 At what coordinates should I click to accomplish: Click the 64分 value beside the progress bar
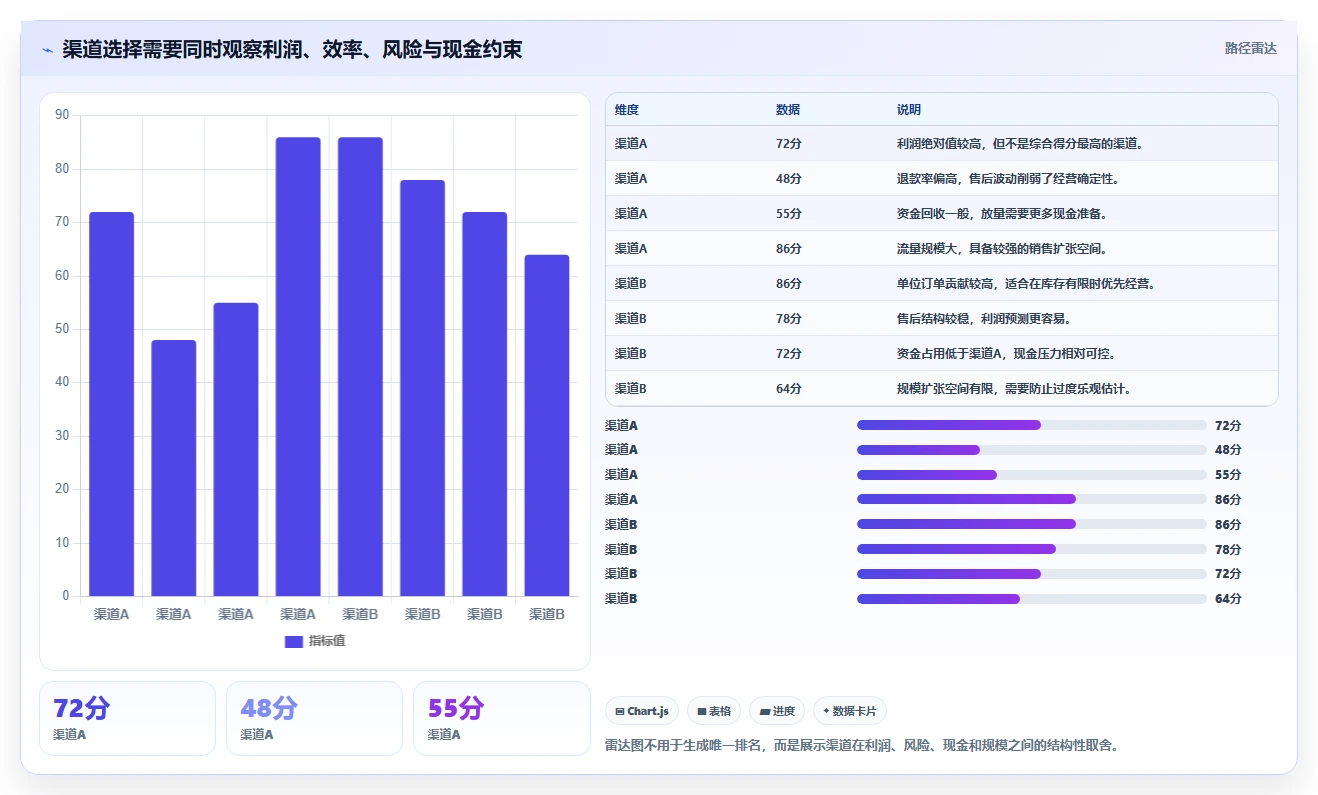click(x=1228, y=599)
